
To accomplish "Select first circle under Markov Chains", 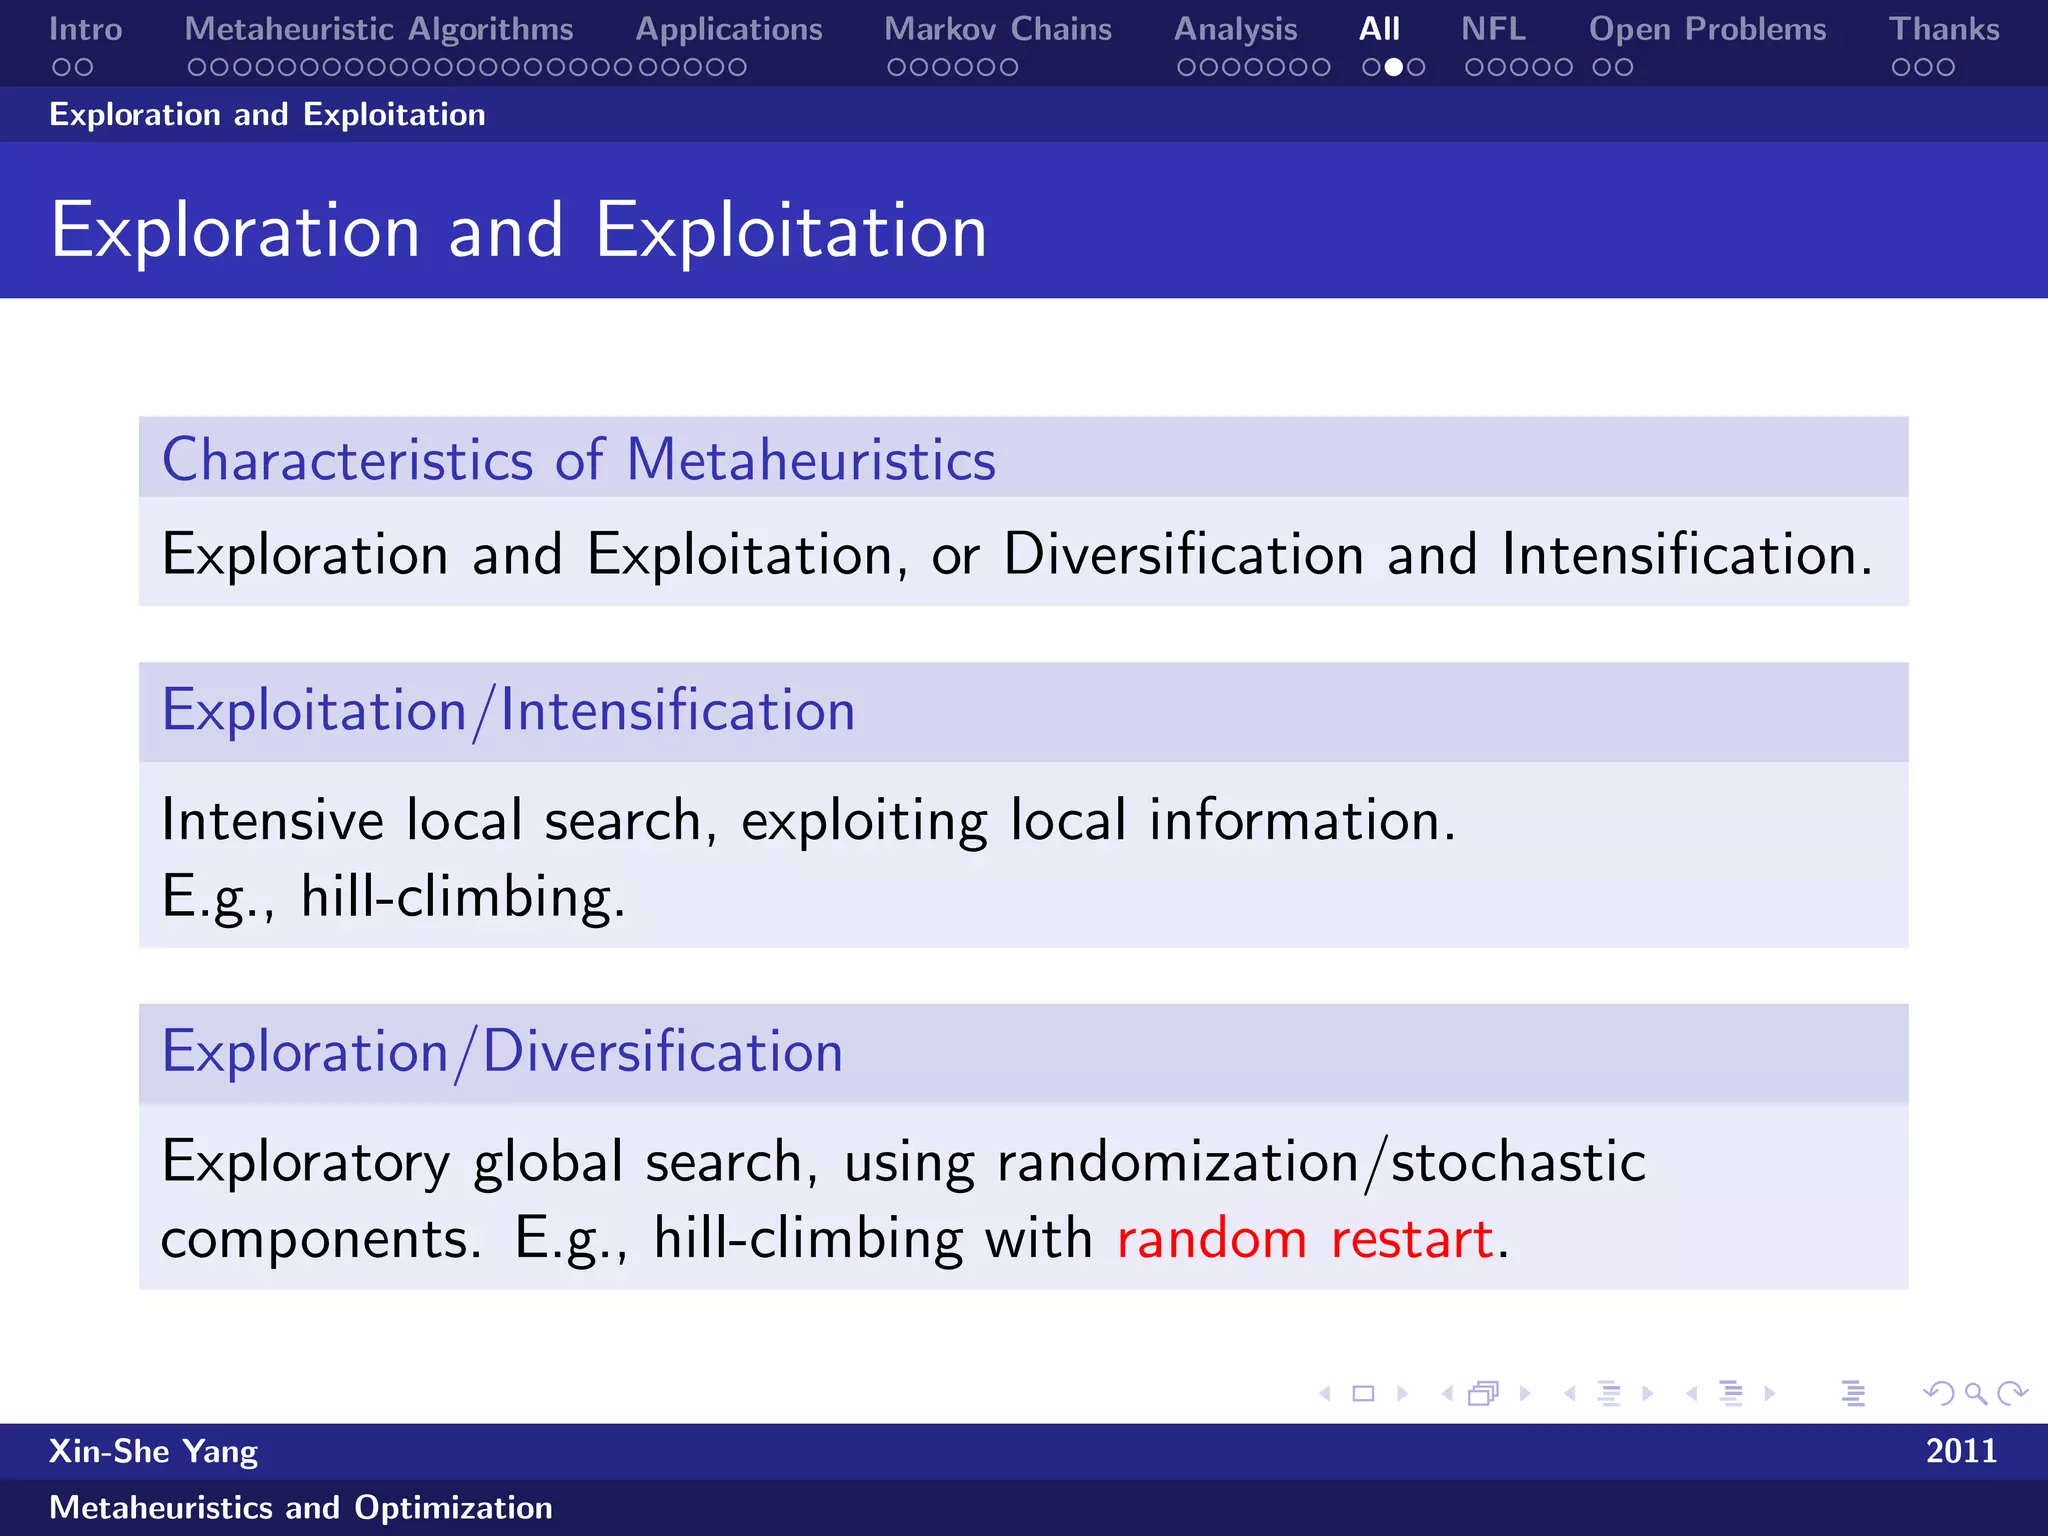I will (897, 67).
